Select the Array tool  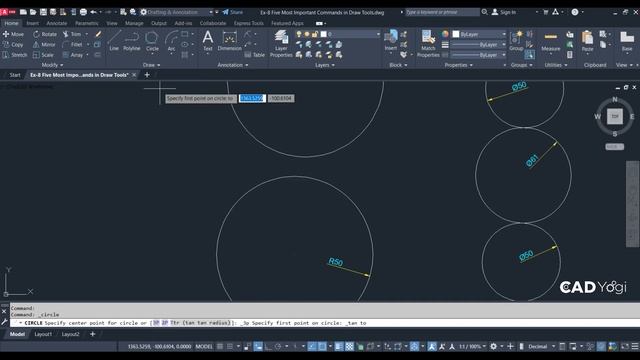[73, 55]
